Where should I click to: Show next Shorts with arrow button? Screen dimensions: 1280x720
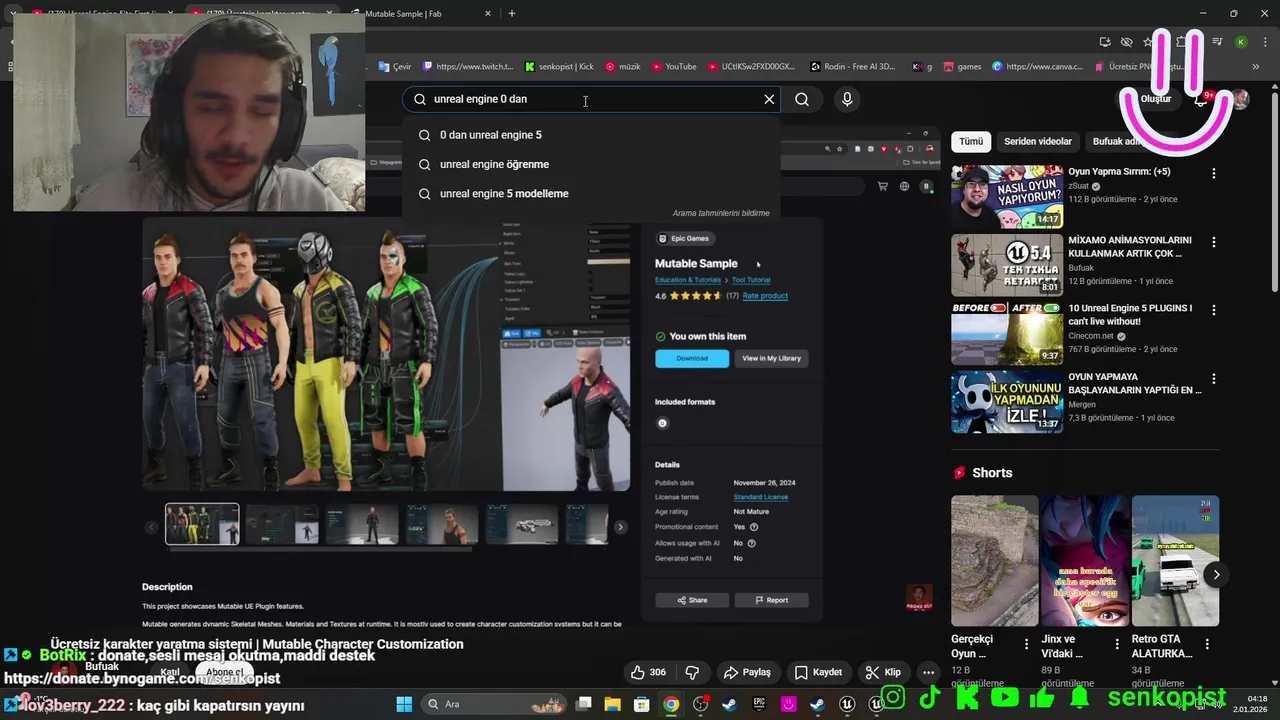point(1216,574)
